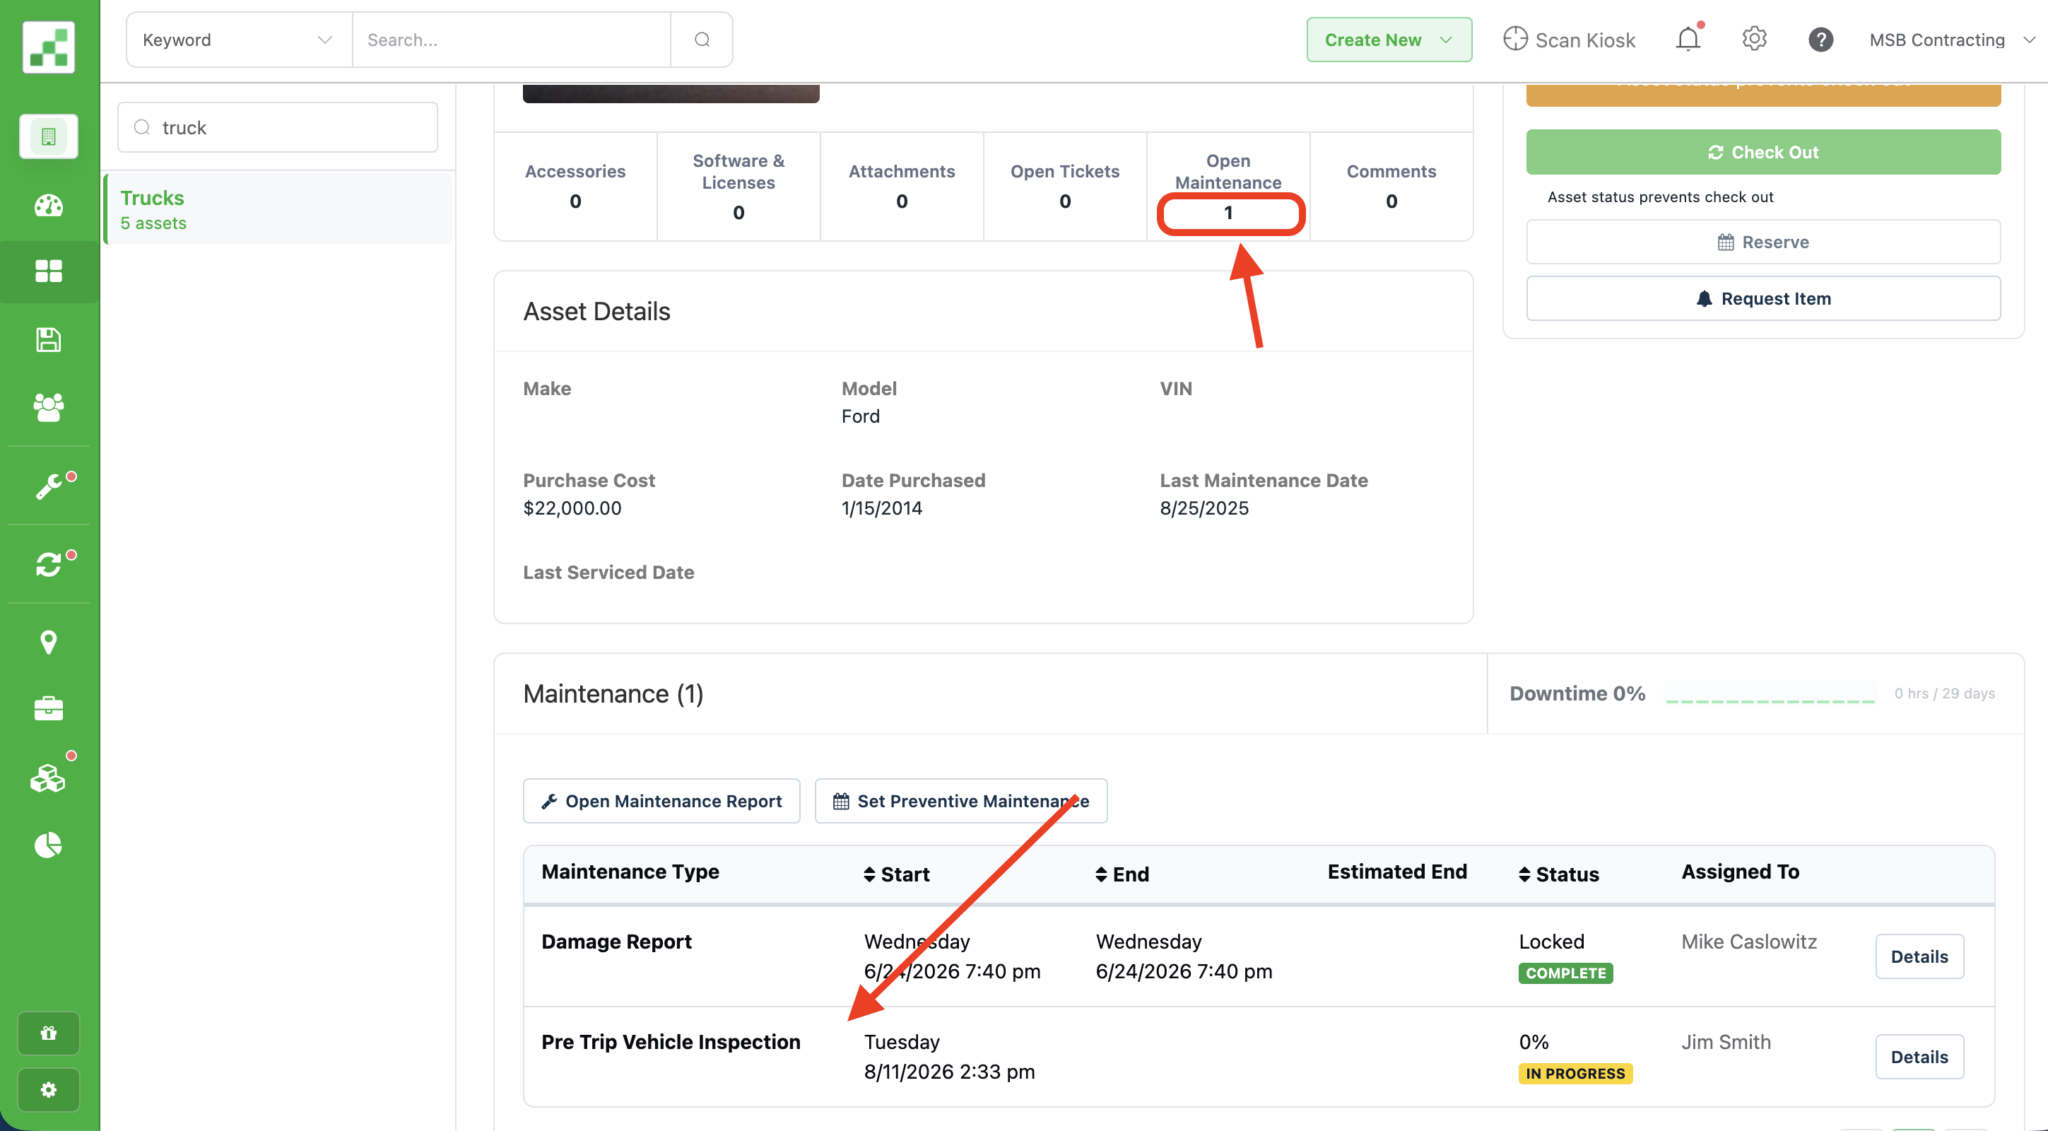Sort maintenance table by End column
This screenshot has height=1131, width=2048.
[1122, 875]
